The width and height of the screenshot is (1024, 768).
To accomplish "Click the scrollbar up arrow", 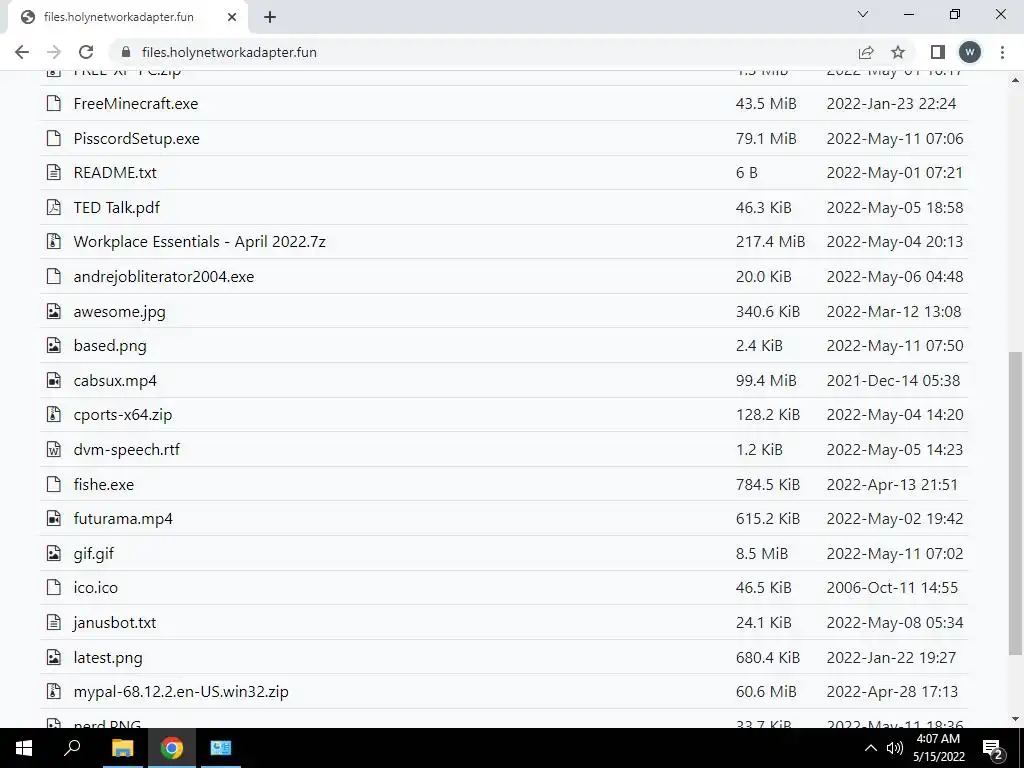I will (x=1015, y=80).
